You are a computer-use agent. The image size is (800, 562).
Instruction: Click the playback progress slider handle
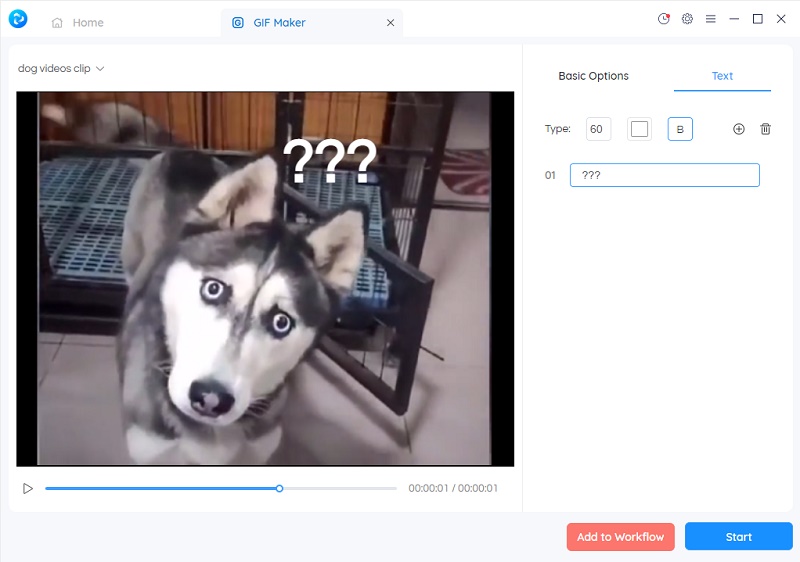click(280, 489)
